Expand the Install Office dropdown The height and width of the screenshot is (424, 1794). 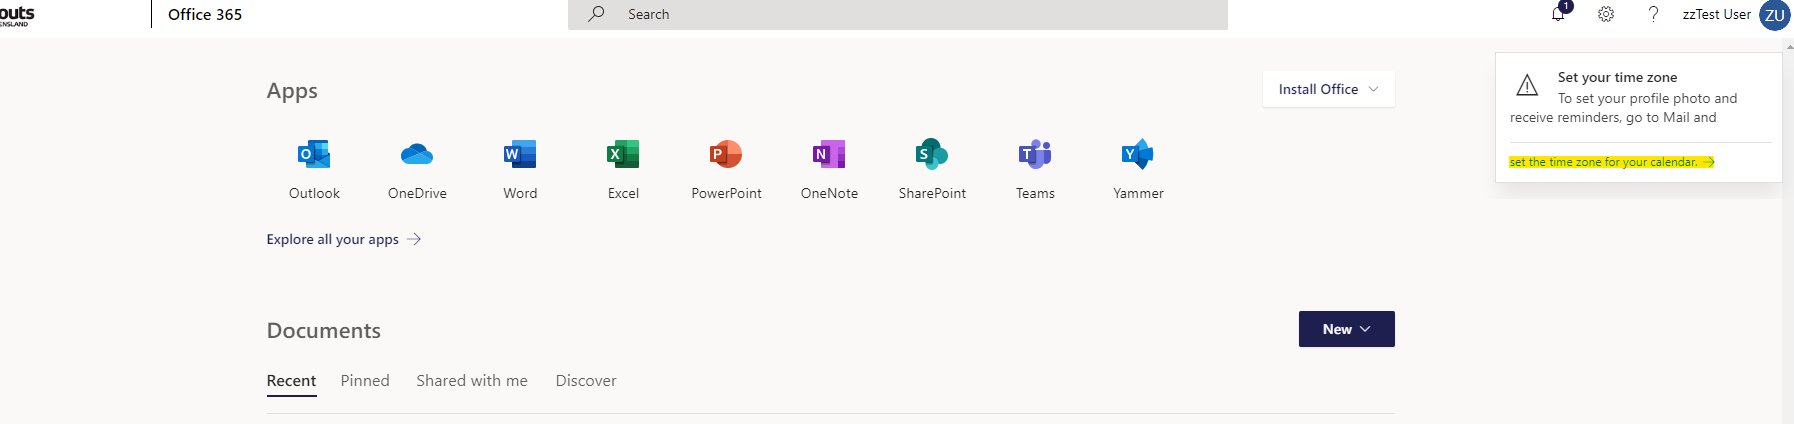click(x=1328, y=89)
